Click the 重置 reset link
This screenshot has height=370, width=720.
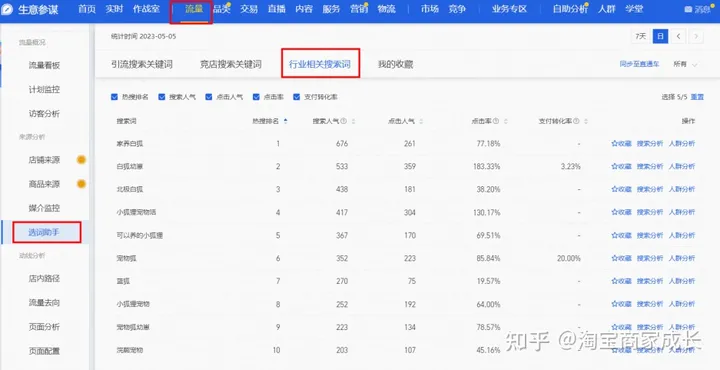(x=697, y=97)
